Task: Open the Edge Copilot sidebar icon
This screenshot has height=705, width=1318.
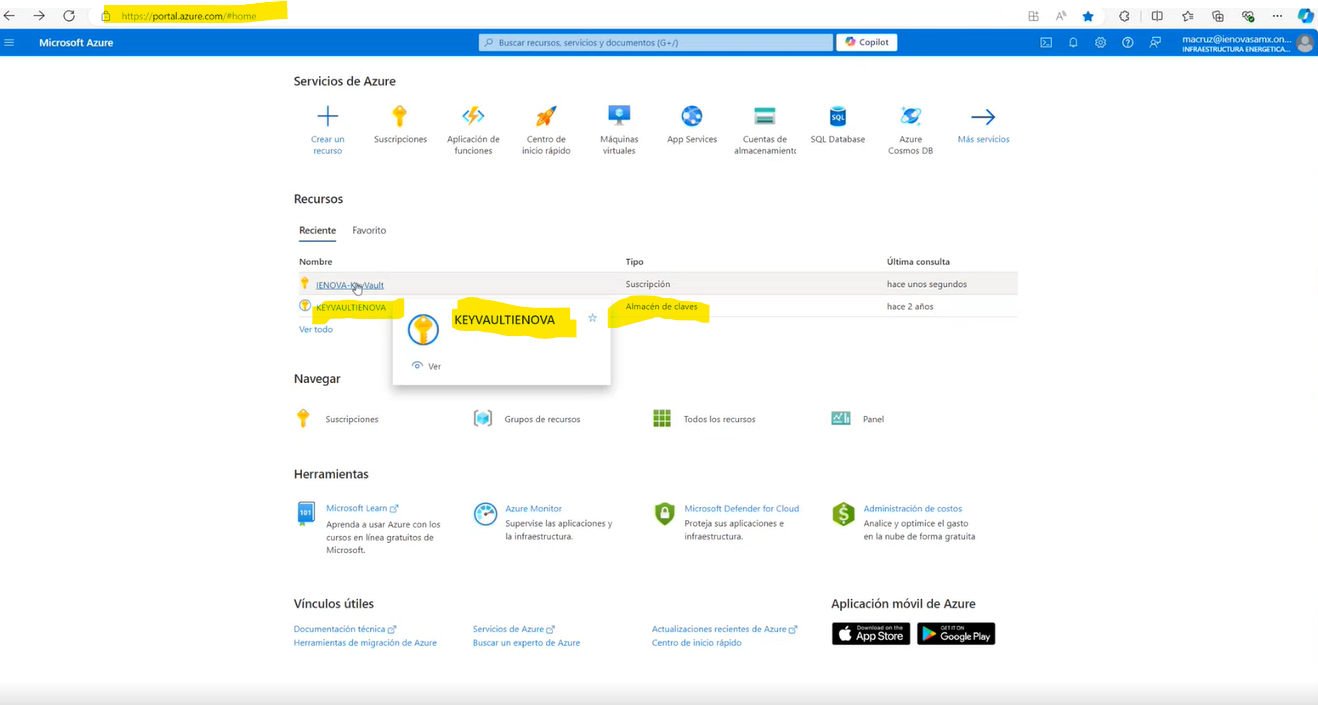Action: [x=1305, y=16]
